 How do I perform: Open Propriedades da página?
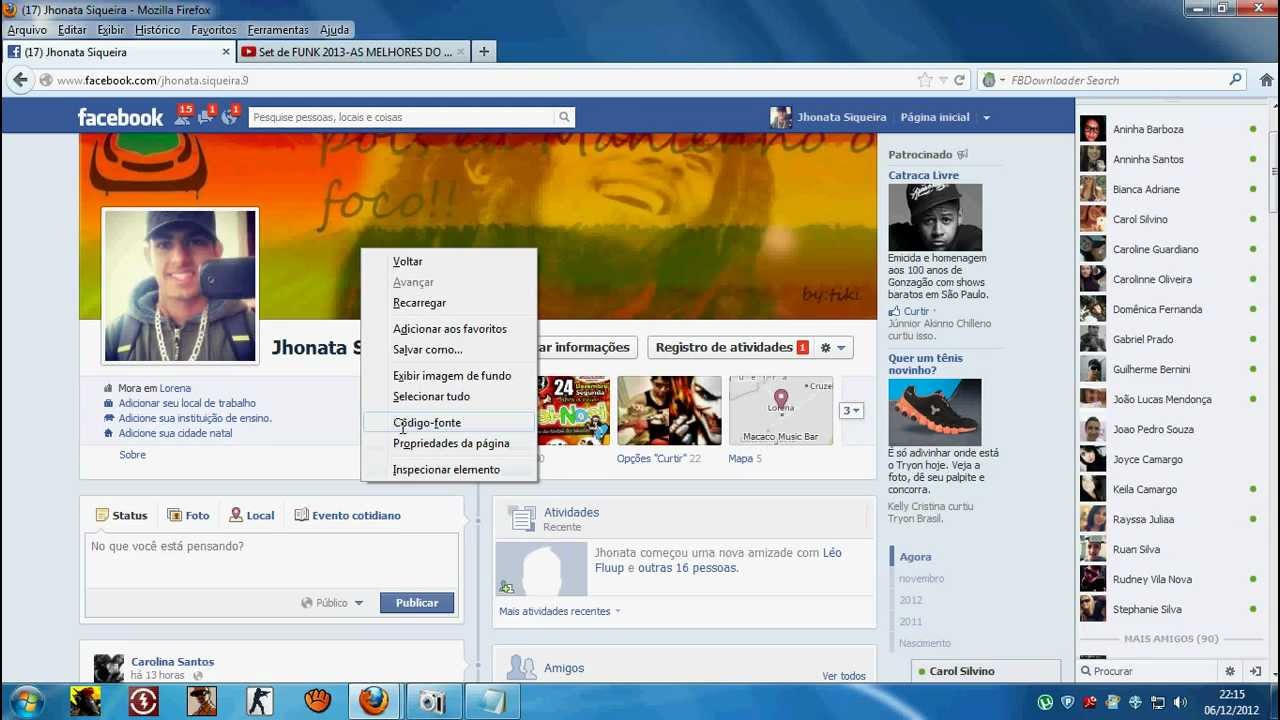tap(449, 444)
